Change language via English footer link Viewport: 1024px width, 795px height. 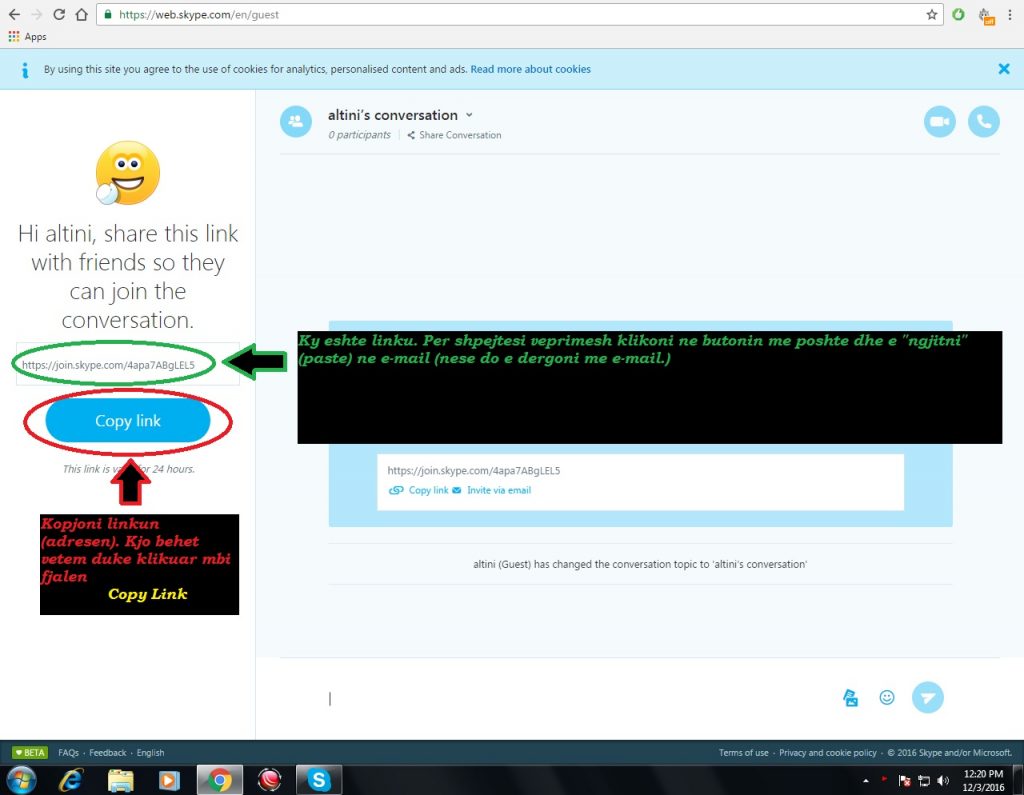tap(150, 753)
